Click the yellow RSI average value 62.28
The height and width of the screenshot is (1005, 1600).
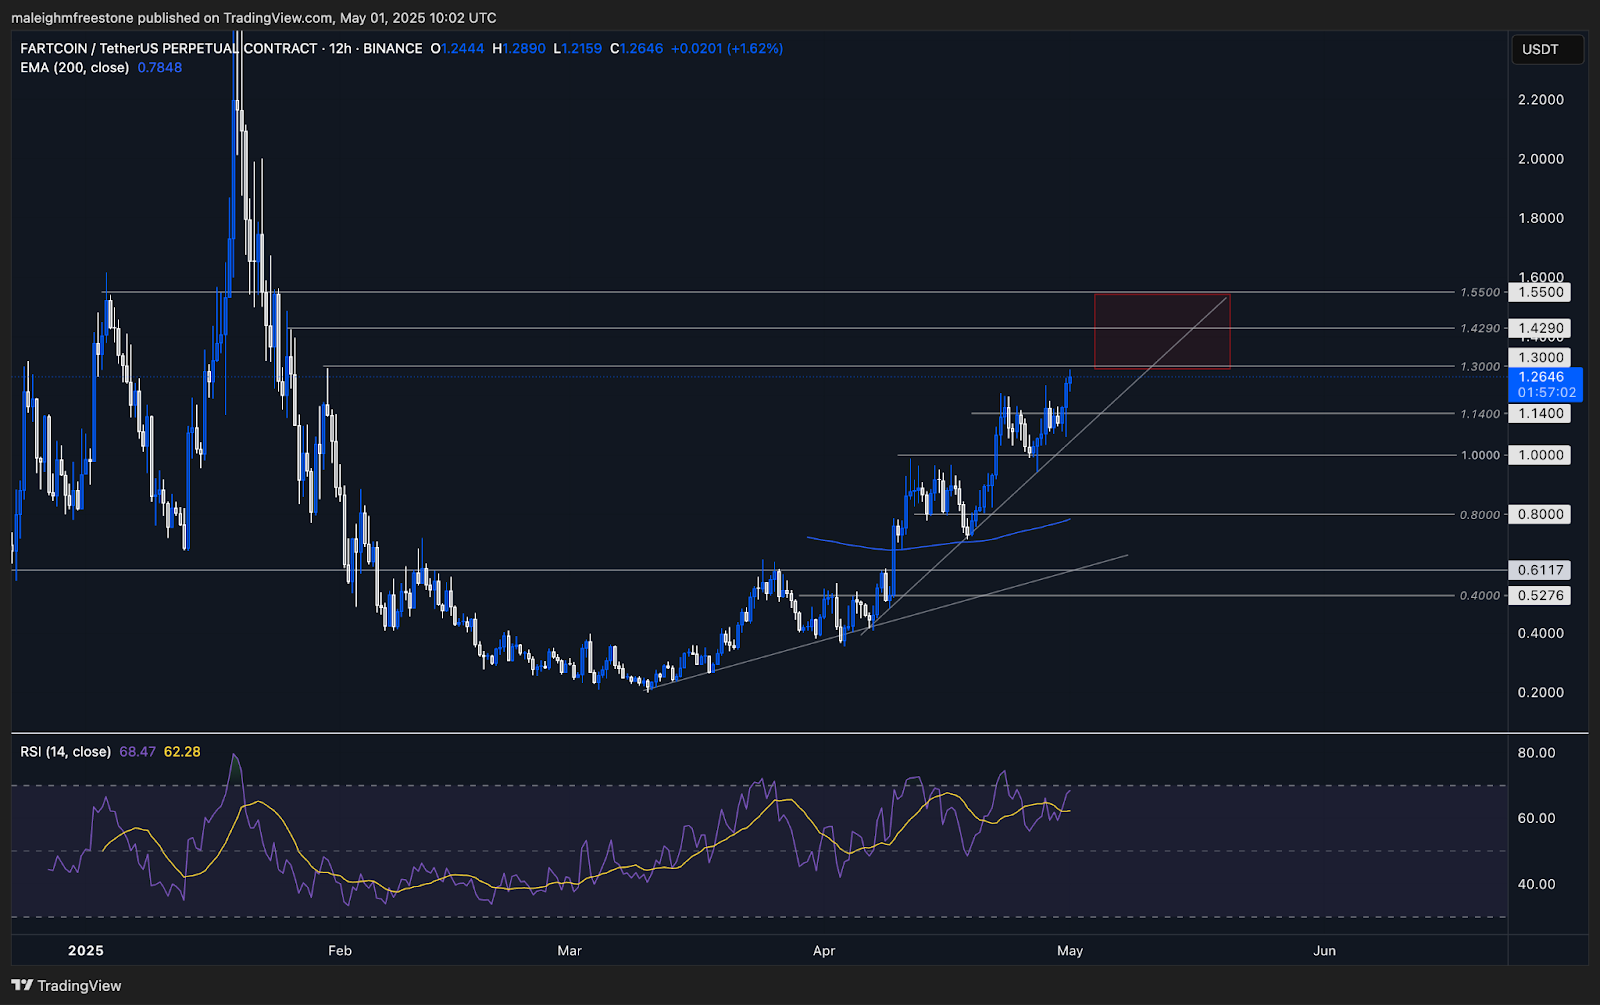(182, 752)
